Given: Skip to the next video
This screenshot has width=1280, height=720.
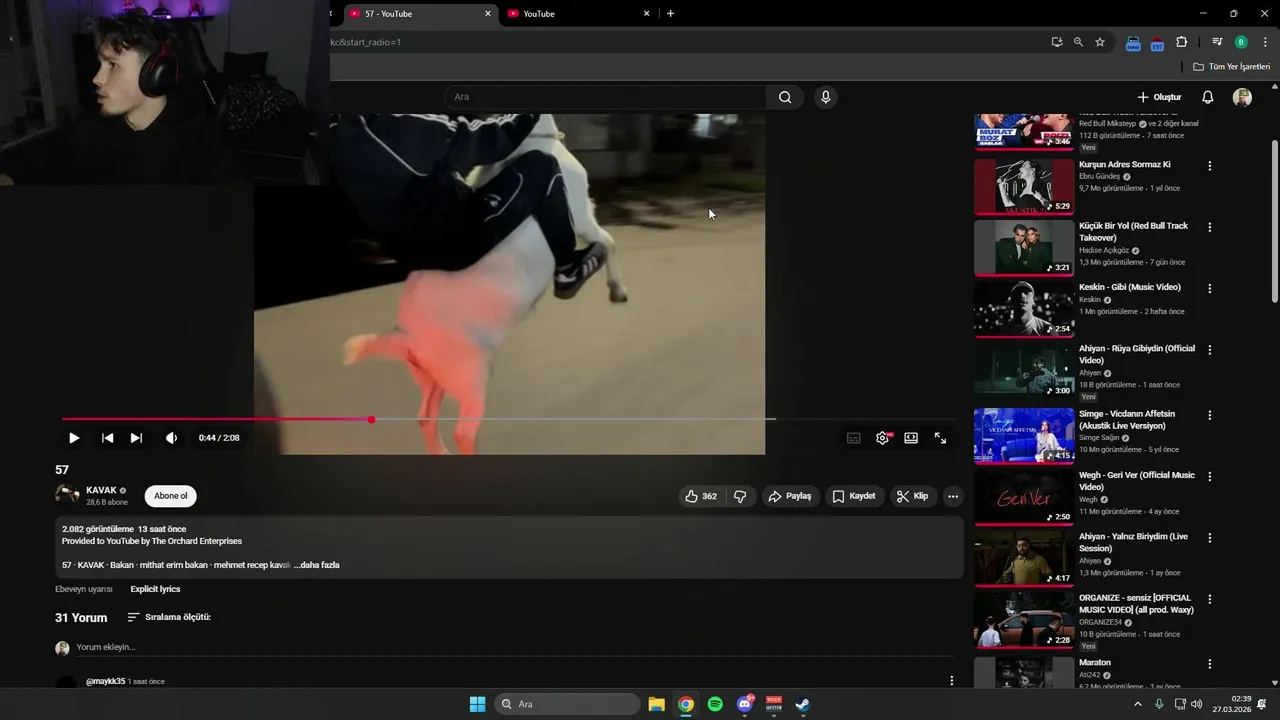Looking at the screenshot, I should point(136,438).
